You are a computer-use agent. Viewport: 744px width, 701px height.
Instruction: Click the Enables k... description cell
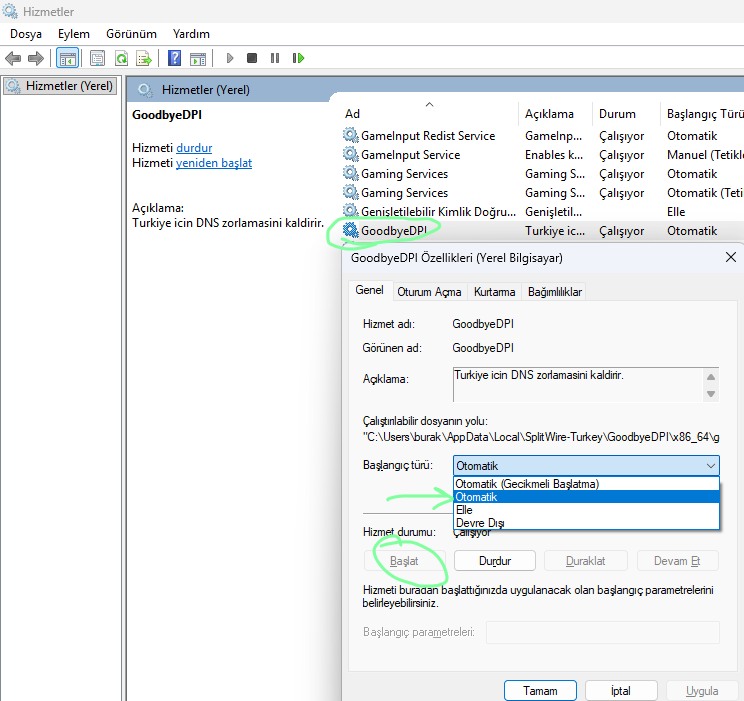(x=554, y=155)
